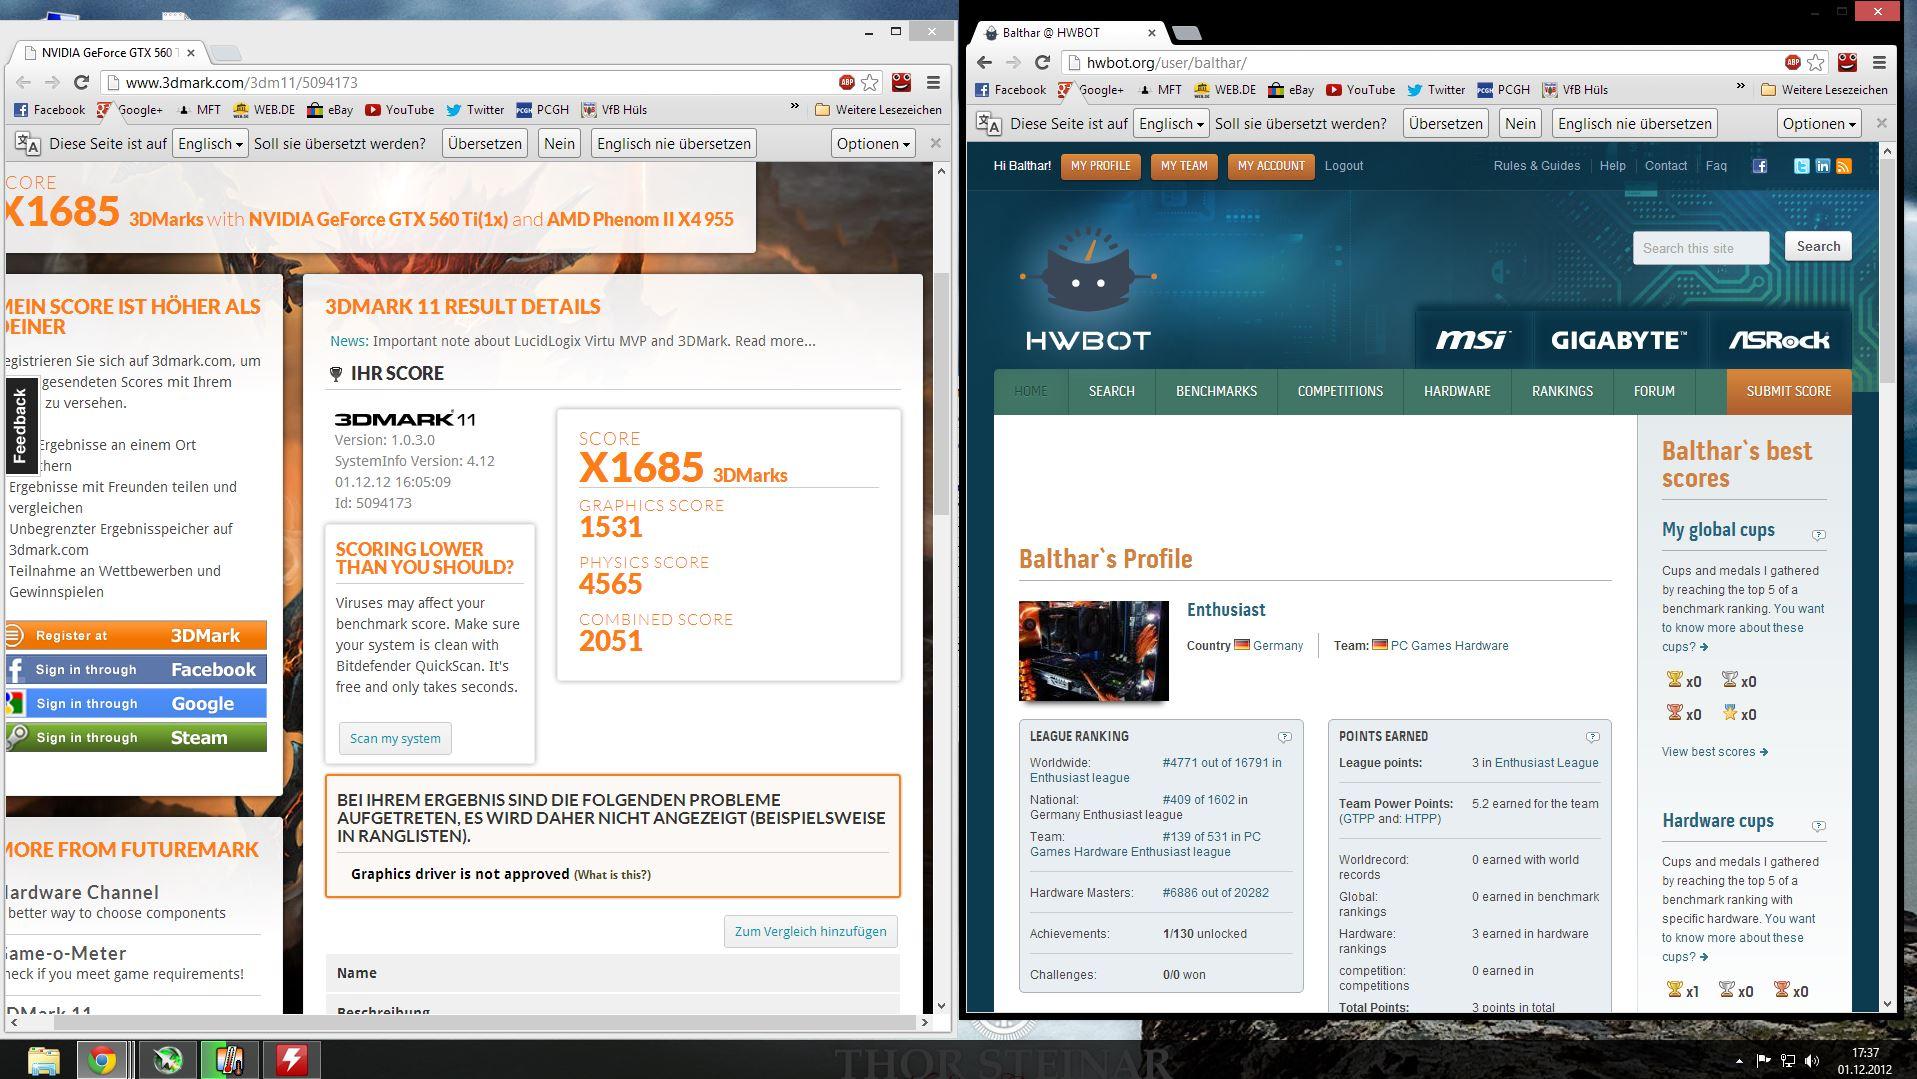The width and height of the screenshot is (1917, 1079).
Task: Open Optionen dropdown in HWBOT translate bar
Action: [x=1818, y=123]
